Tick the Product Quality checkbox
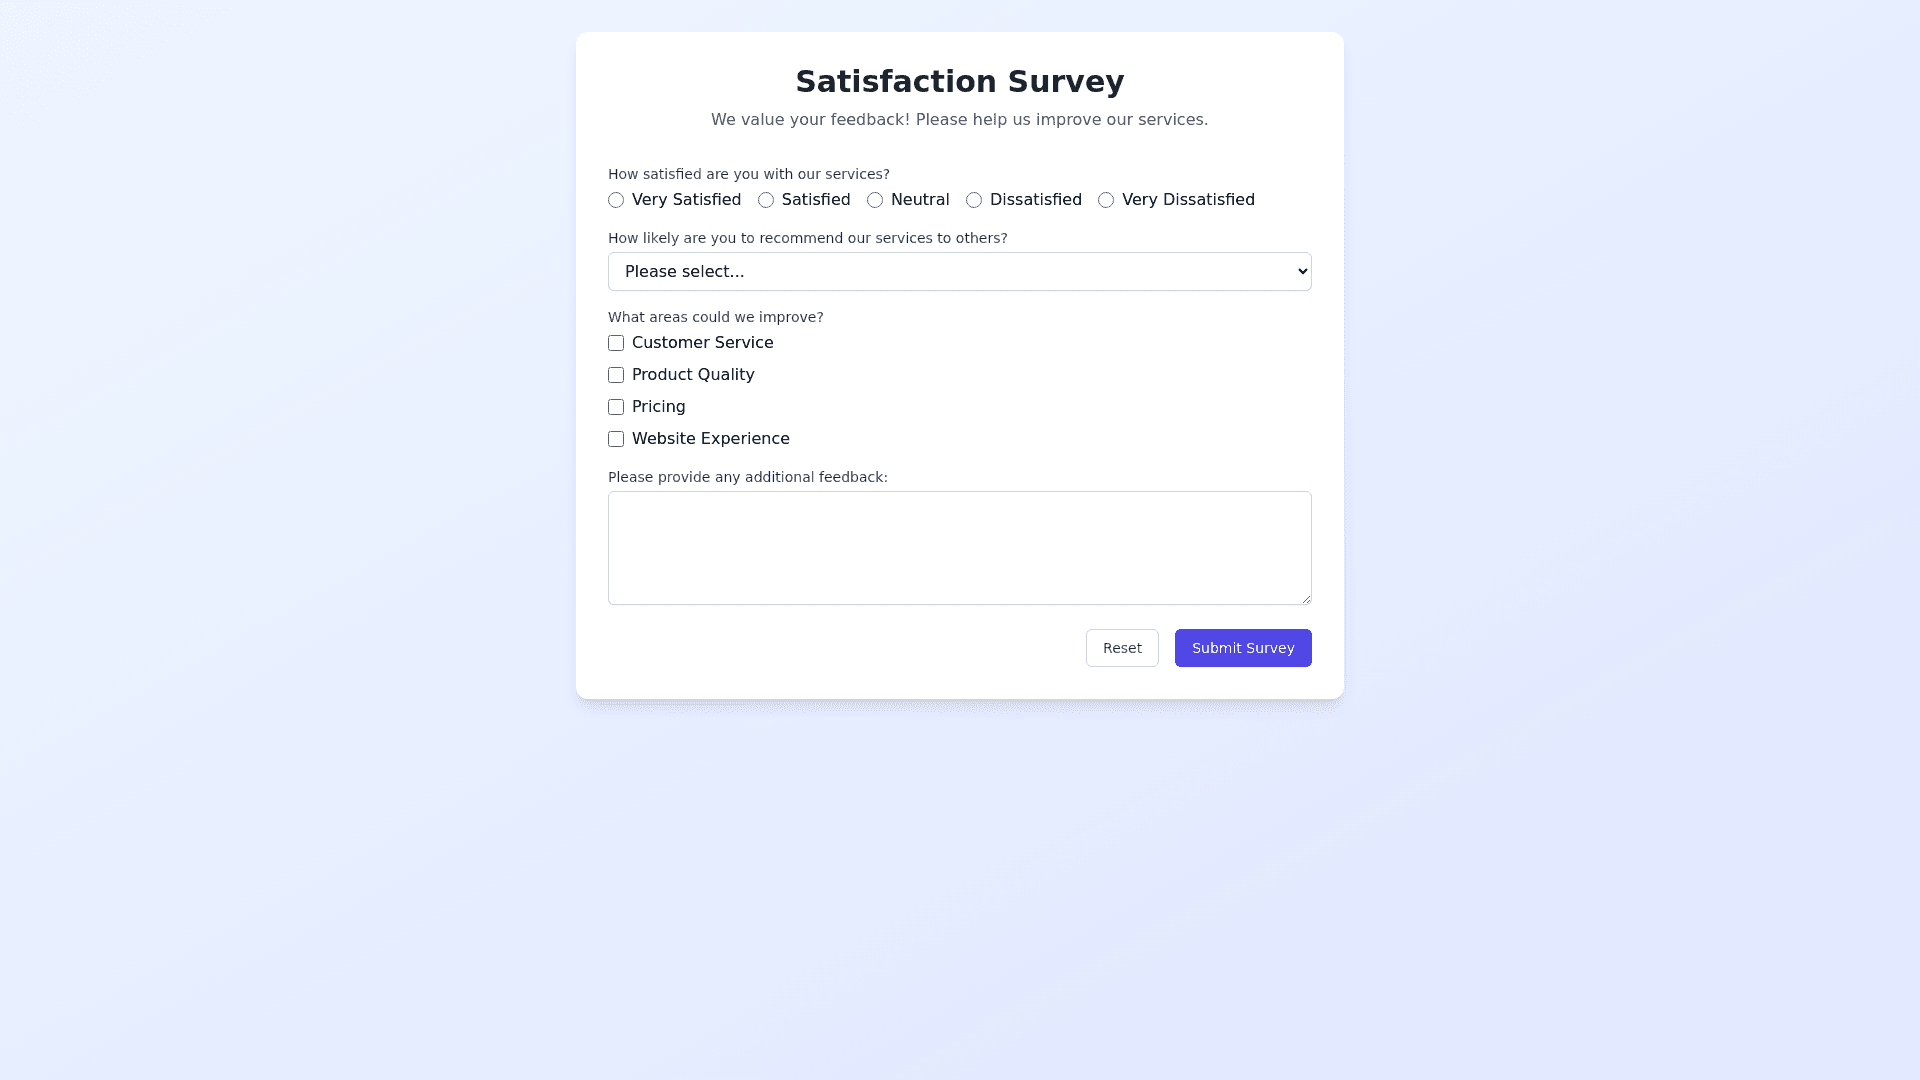This screenshot has width=1920, height=1080. click(616, 375)
